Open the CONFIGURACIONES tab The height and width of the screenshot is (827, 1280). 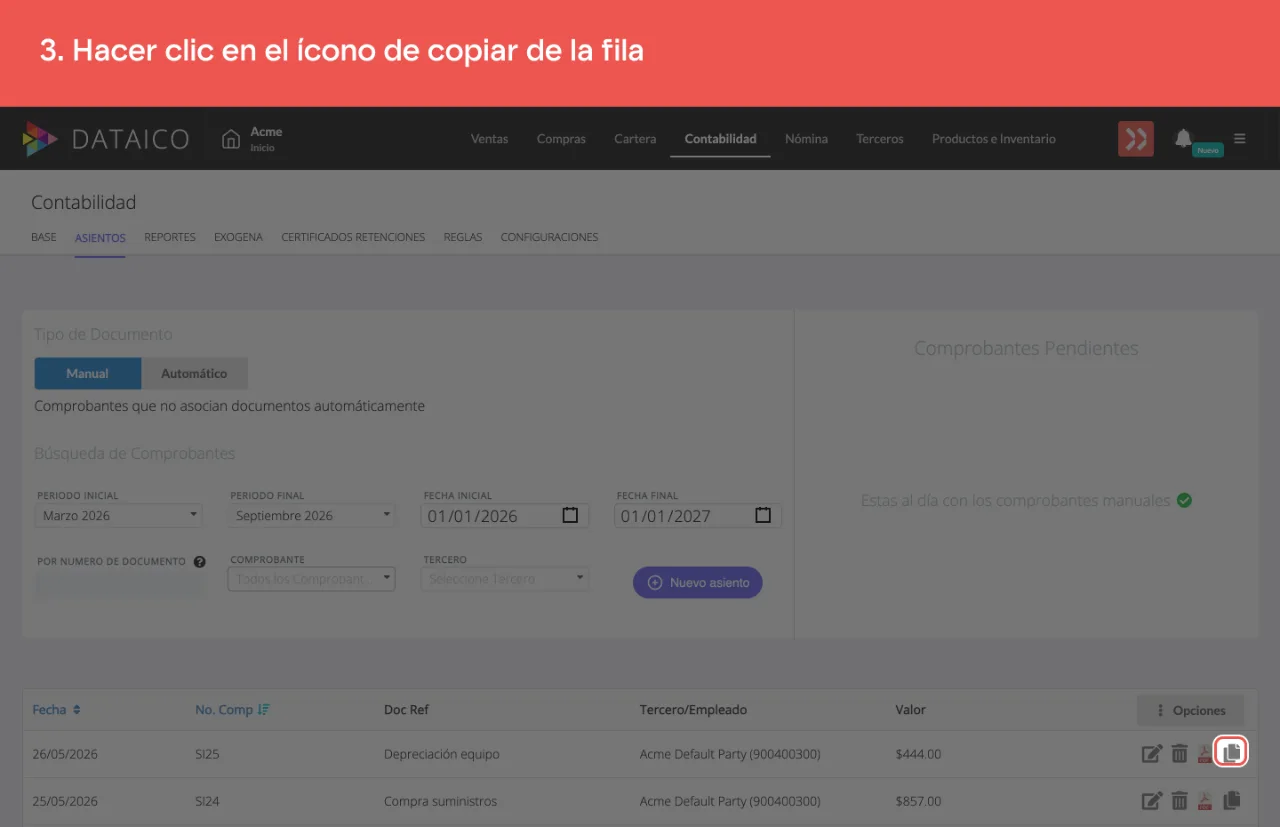point(549,238)
